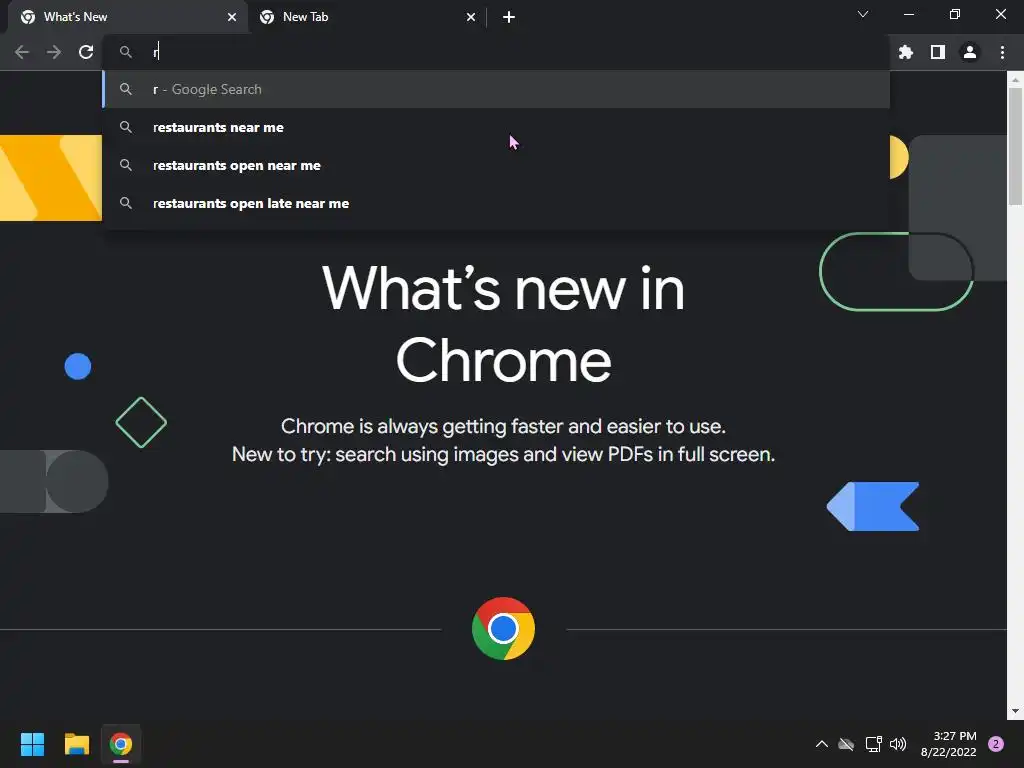The width and height of the screenshot is (1024, 768).
Task: Click search icon beside 'restaurants near me'
Action: pyautogui.click(x=126, y=127)
